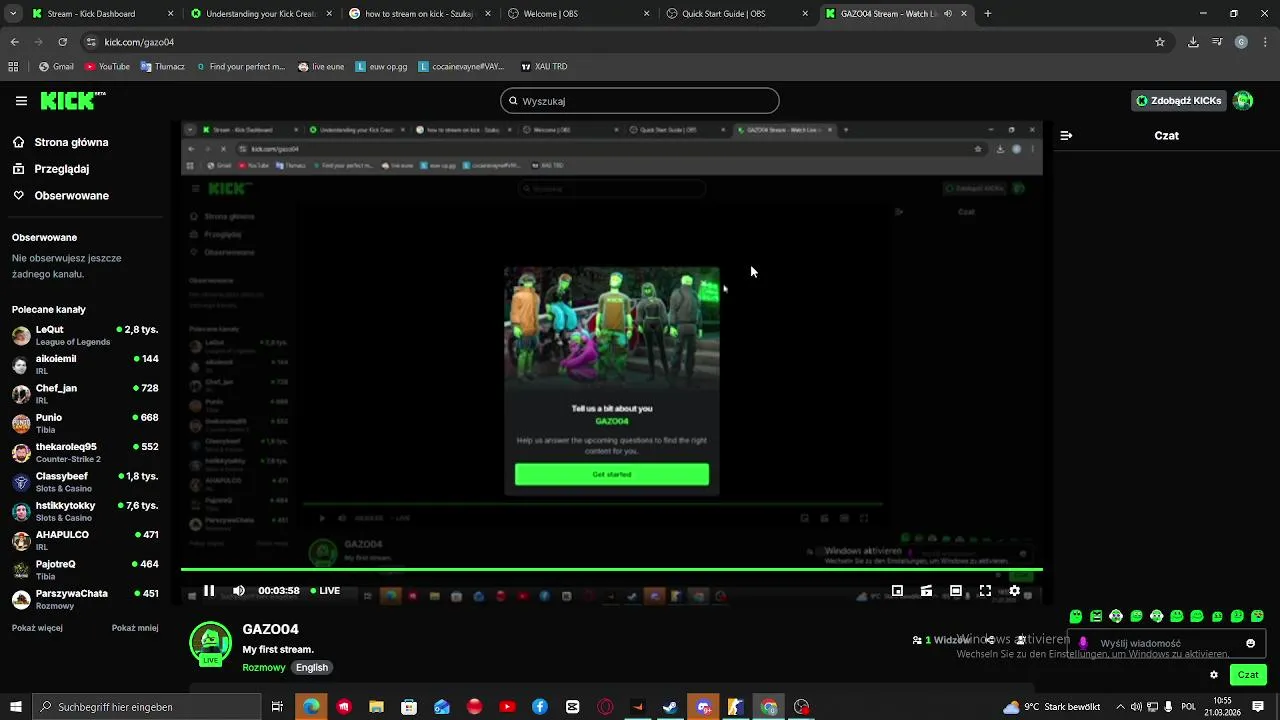Click the green Czat send button
The height and width of the screenshot is (720, 1280).
(1248, 675)
